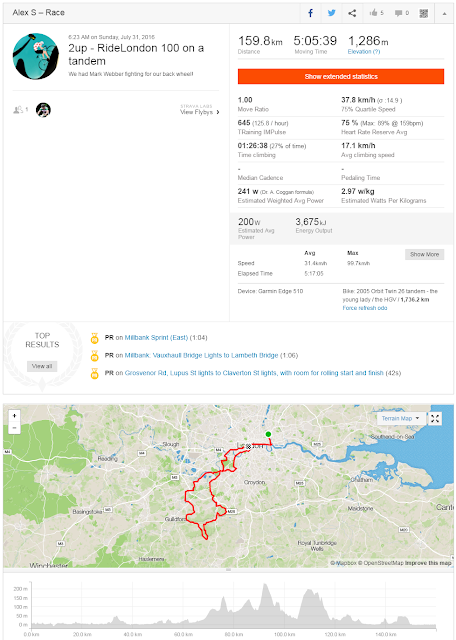Show the QR code icon
This screenshot has width=456, height=640.
click(424, 13)
